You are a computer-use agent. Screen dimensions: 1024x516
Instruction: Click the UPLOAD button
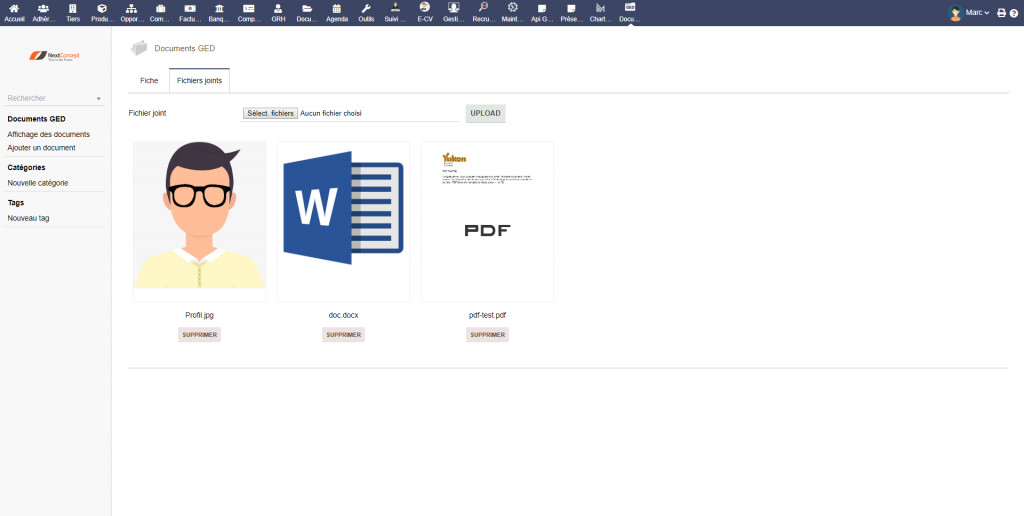click(x=485, y=113)
